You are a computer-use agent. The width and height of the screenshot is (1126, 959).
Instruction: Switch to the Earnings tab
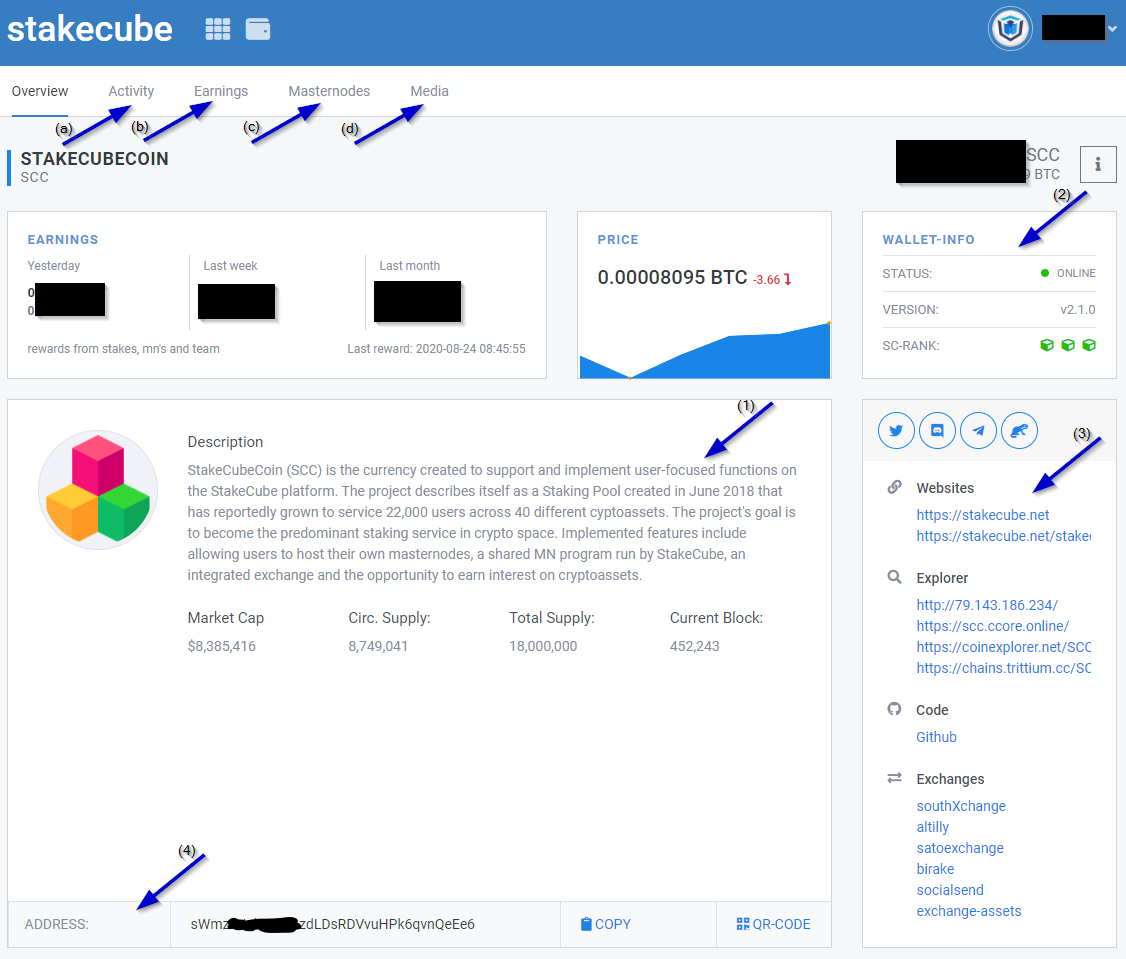(220, 91)
